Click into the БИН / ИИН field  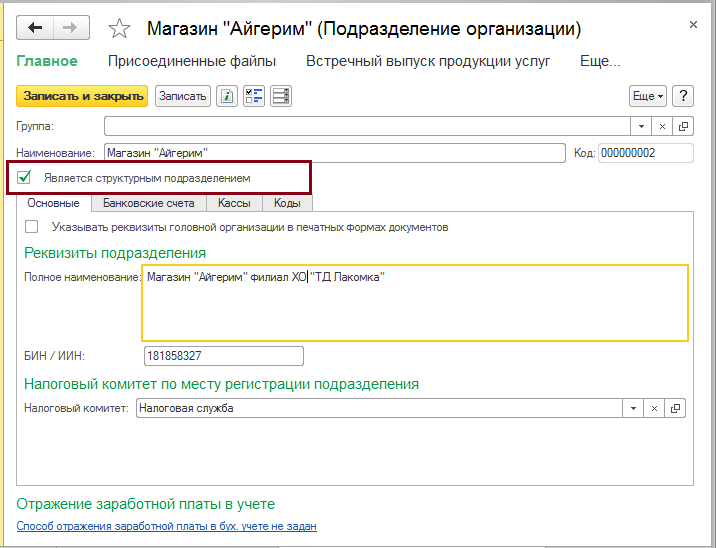pos(223,356)
